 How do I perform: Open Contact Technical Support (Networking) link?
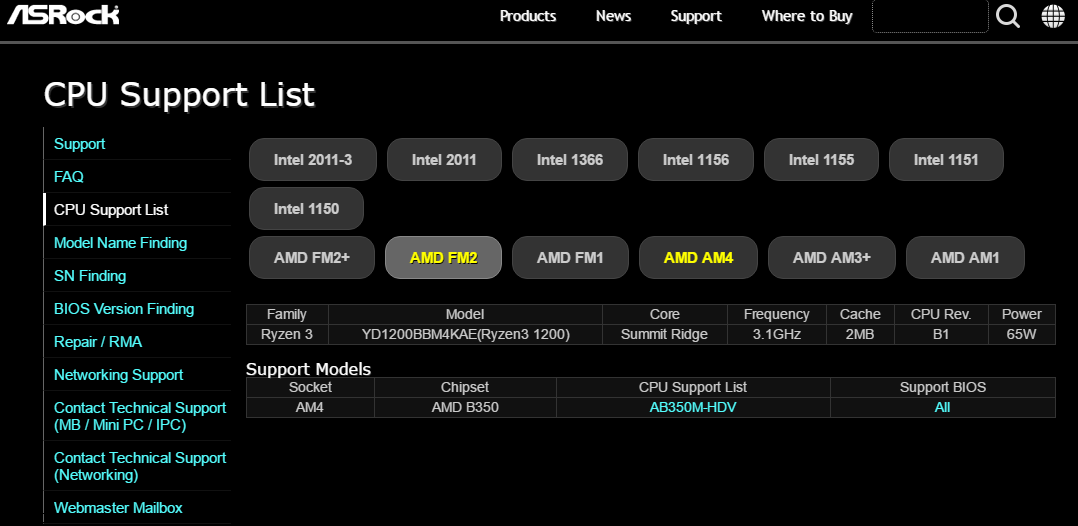[x=140, y=466]
